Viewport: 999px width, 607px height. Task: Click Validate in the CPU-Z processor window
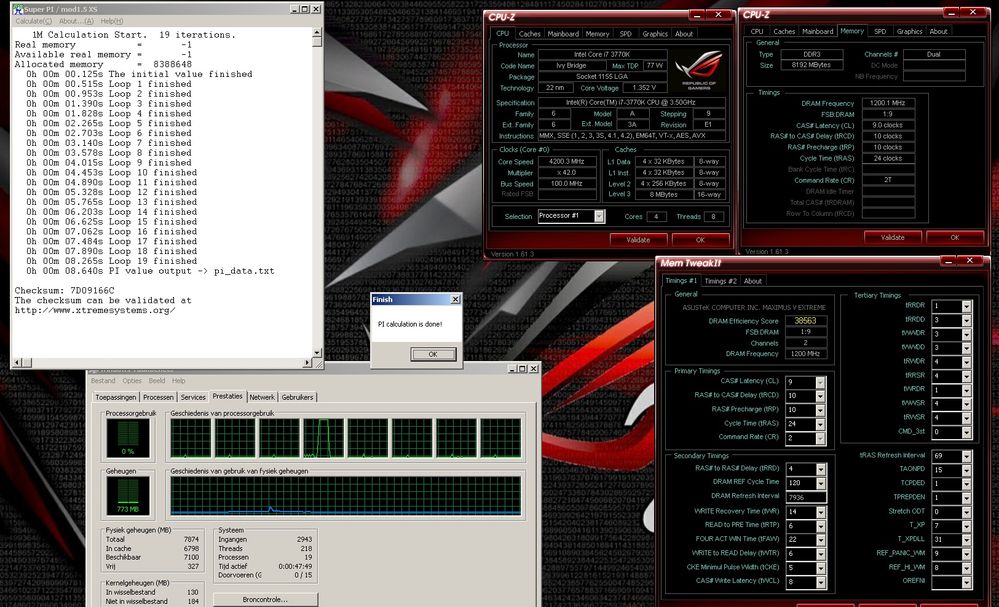[x=638, y=239]
